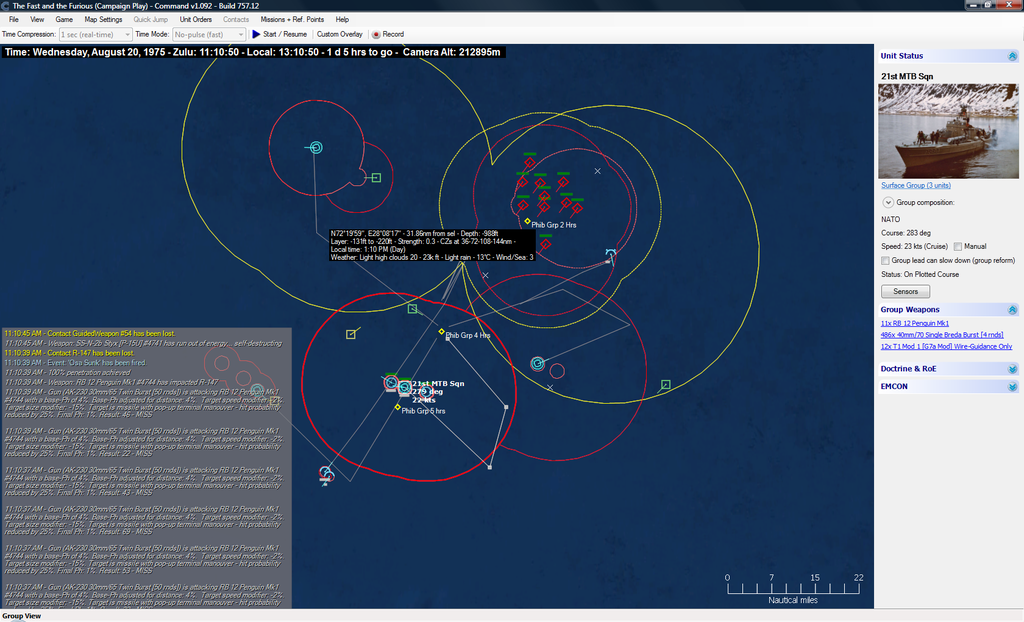Click the green square contact at far right
Screen dimensions: 1024x622
665,384
